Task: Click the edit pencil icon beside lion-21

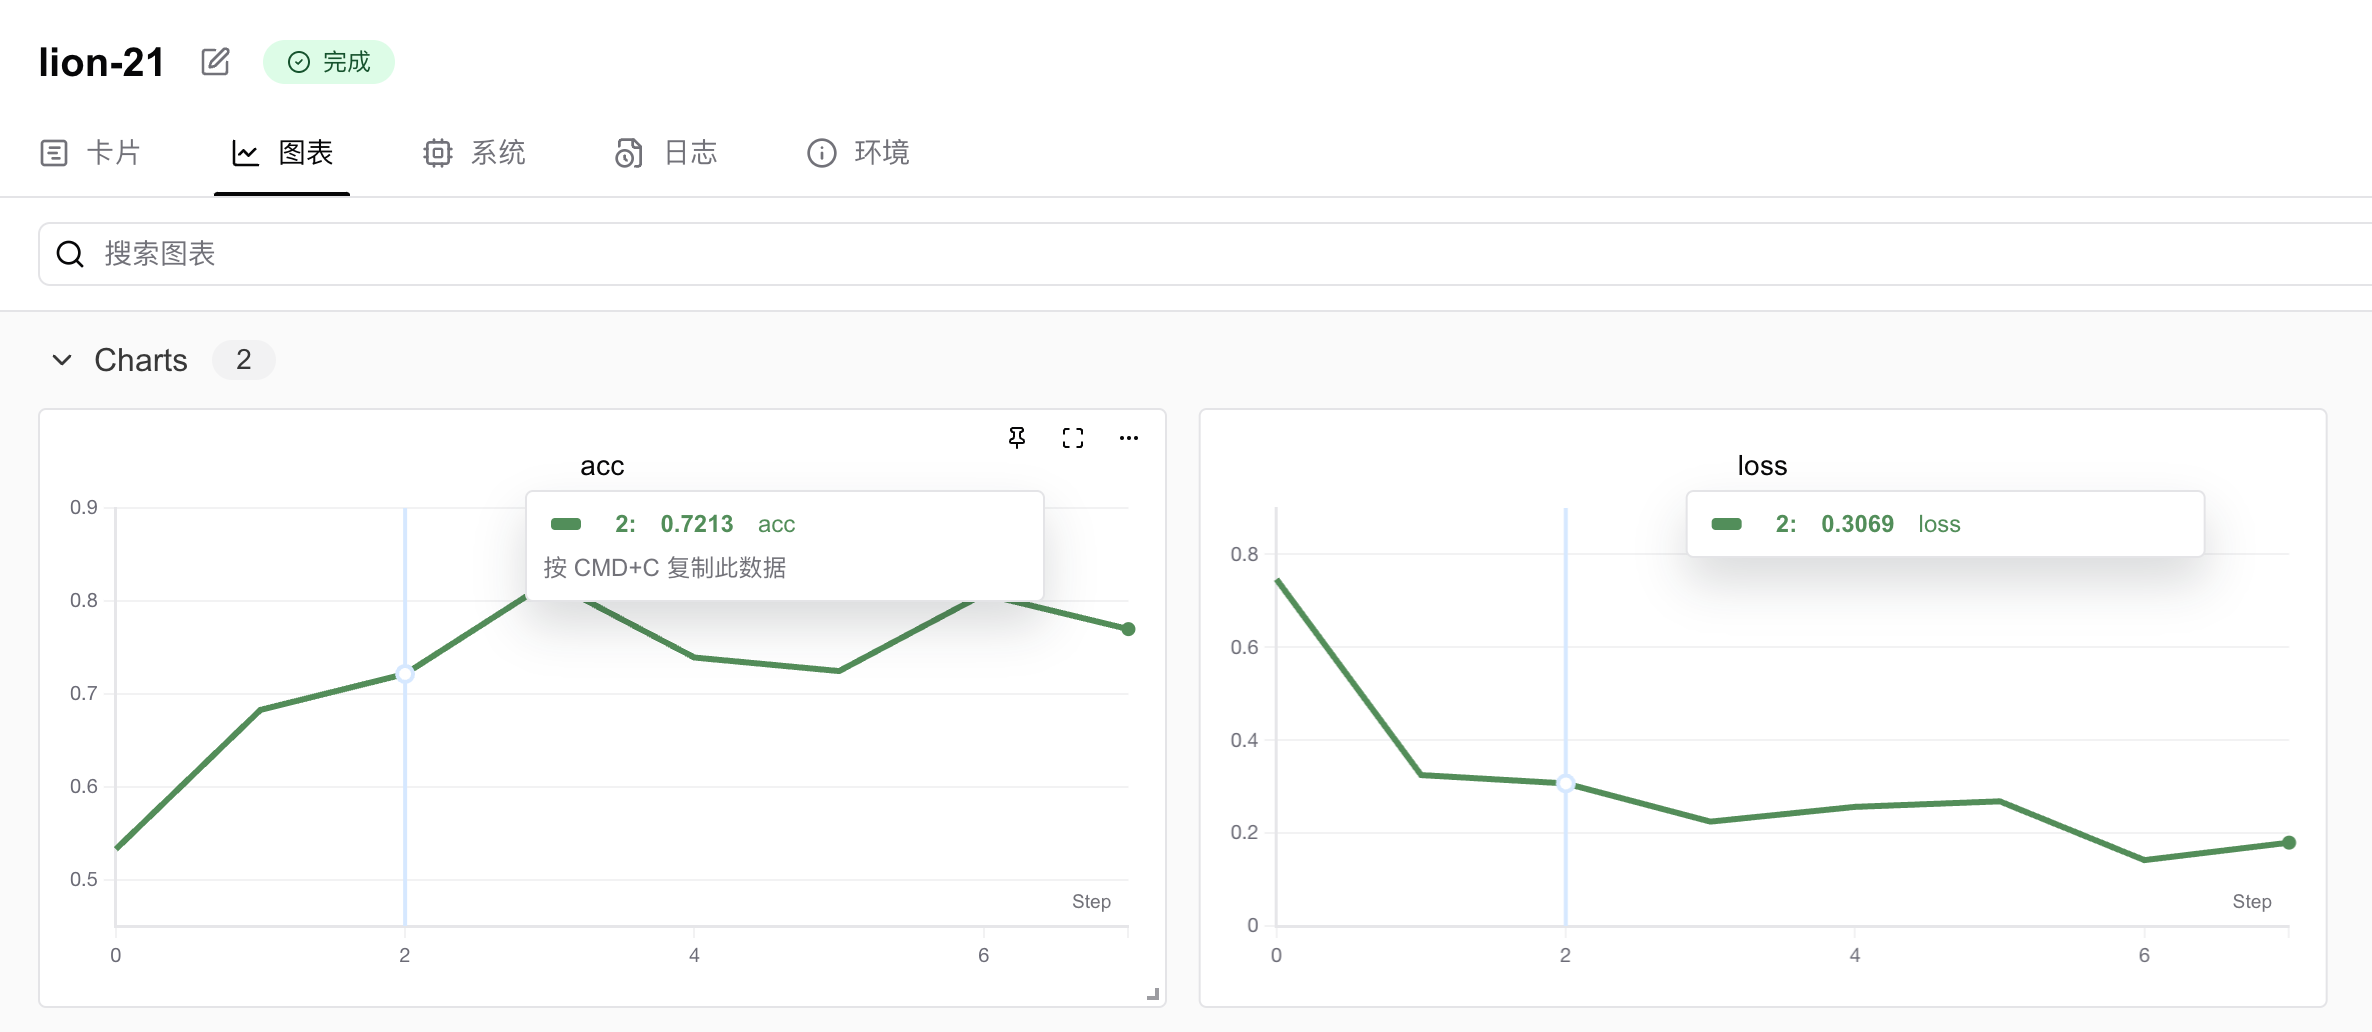Action: click(x=215, y=62)
